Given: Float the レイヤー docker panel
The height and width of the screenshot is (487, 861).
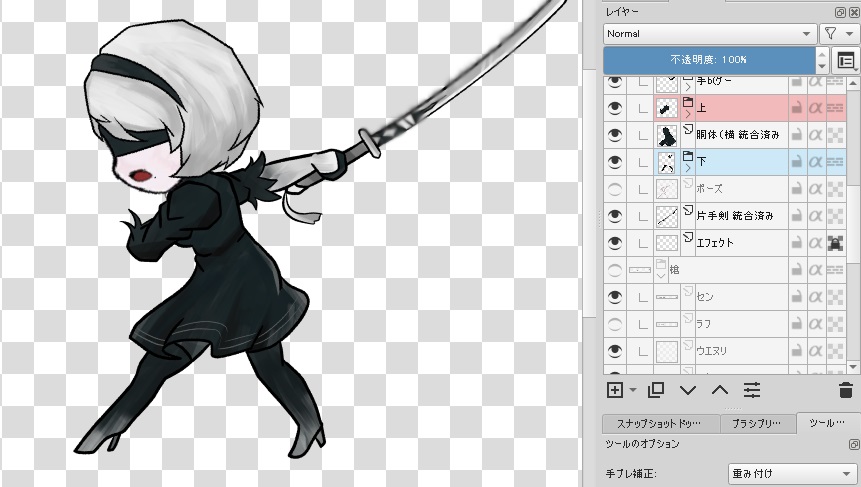Looking at the screenshot, I should 840,12.
